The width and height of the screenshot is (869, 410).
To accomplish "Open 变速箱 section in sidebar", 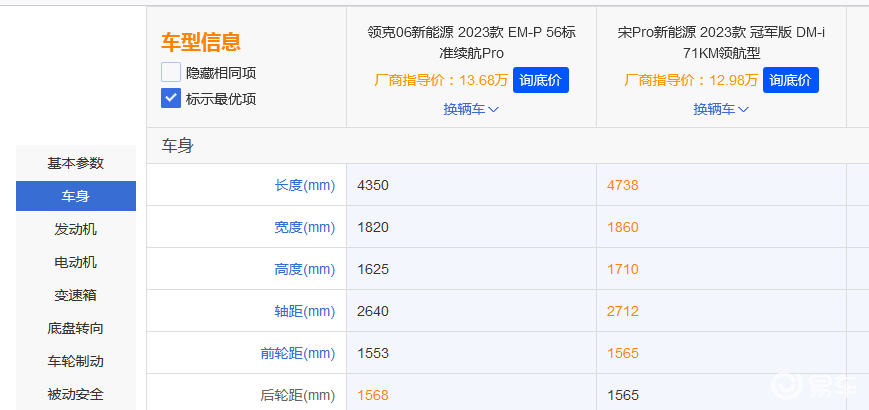I will pos(76,295).
